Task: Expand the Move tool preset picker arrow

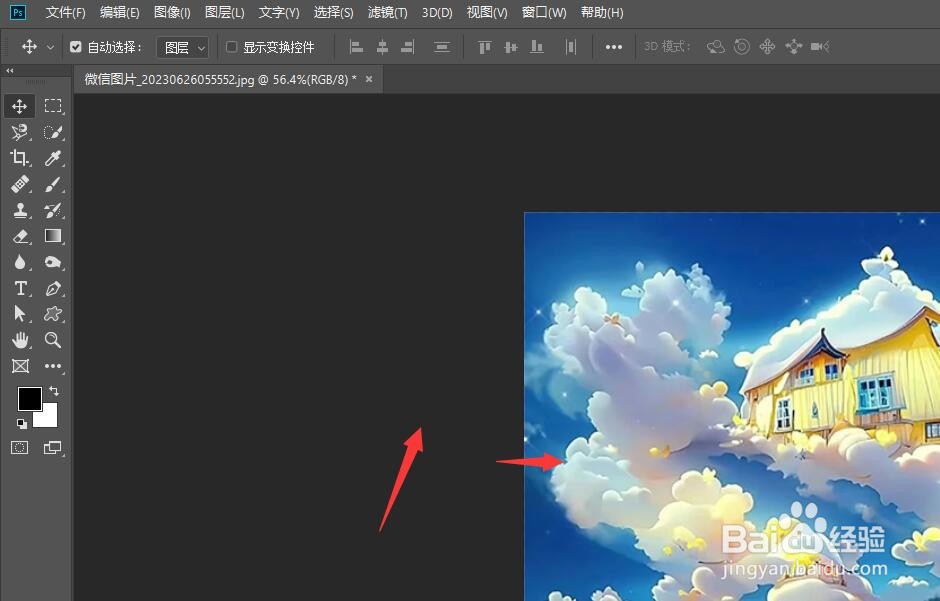Action: [x=50, y=47]
